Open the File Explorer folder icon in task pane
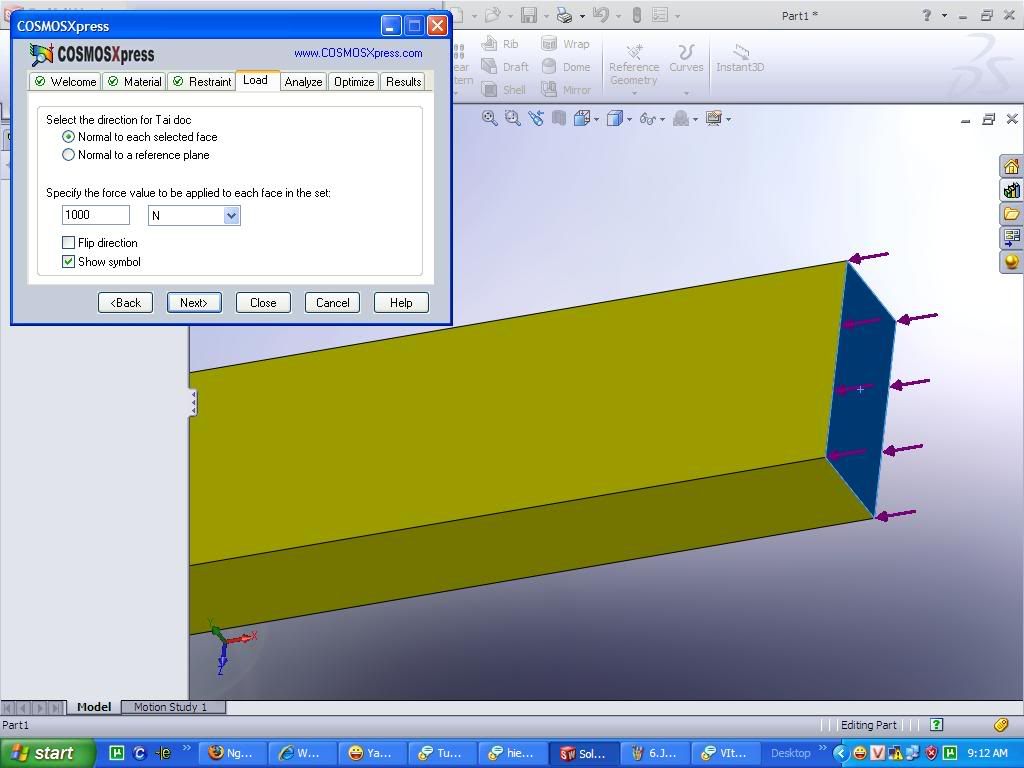Screen dimensions: 1024x768 [x=1011, y=214]
